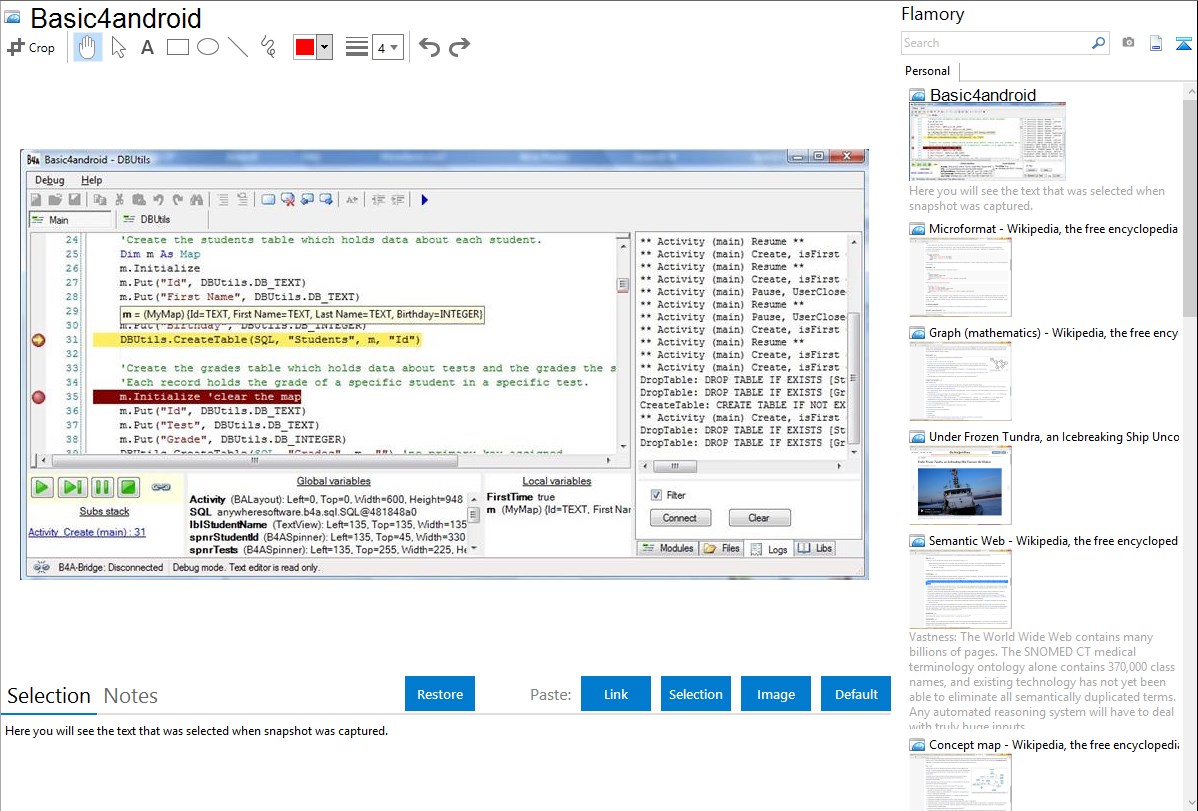Click the line thickness icon
Viewport: 1198px width, 811px height.
tap(357, 47)
